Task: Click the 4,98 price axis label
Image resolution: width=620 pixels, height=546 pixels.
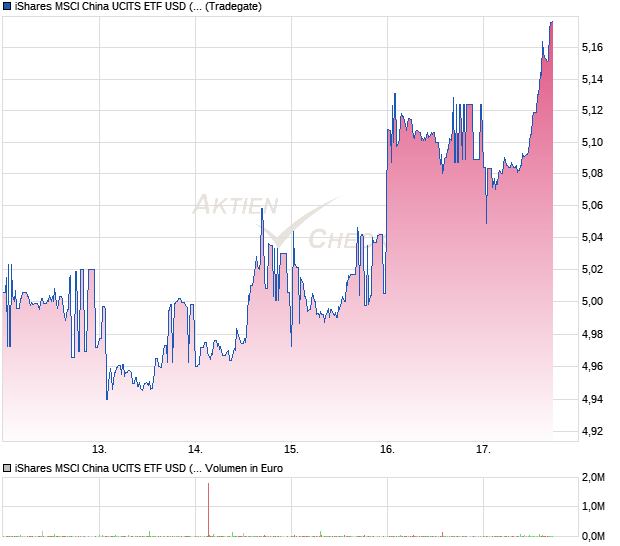Action: coord(592,334)
